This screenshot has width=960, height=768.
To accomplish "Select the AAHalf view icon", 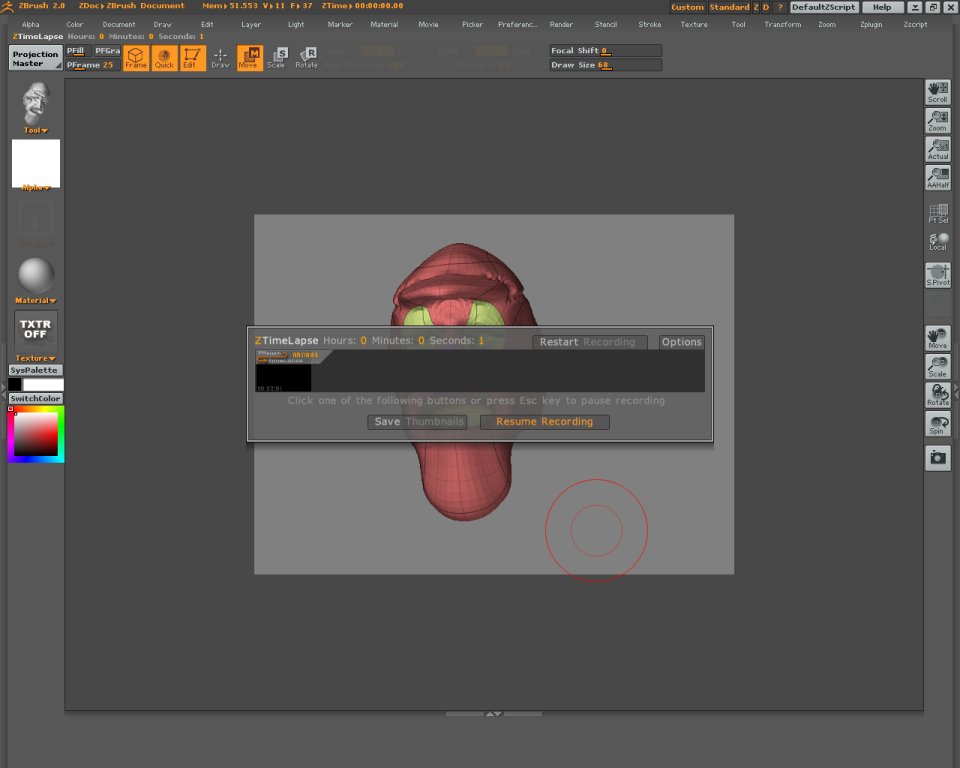I will tap(937, 177).
